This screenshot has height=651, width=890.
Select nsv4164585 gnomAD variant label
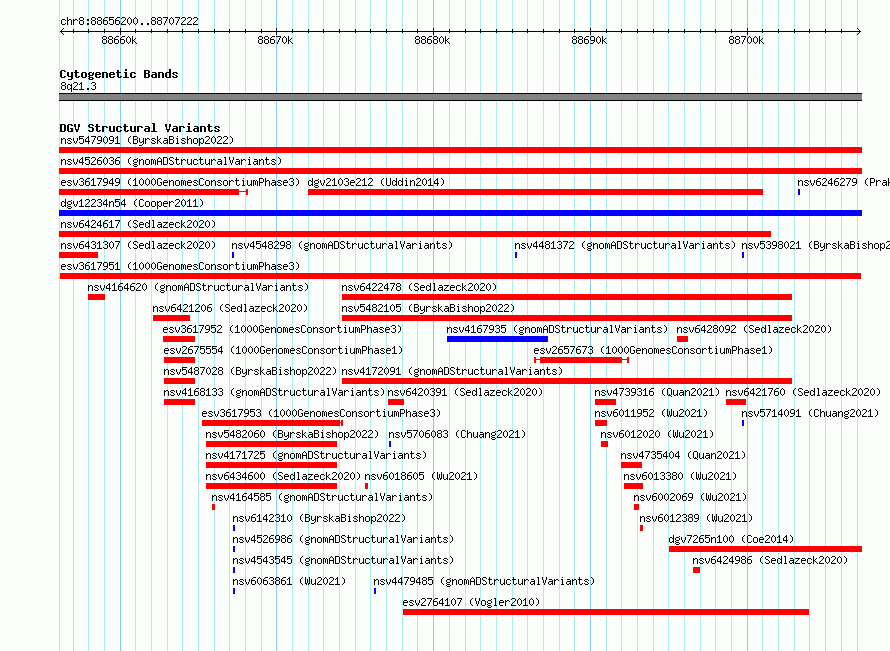tap(322, 497)
